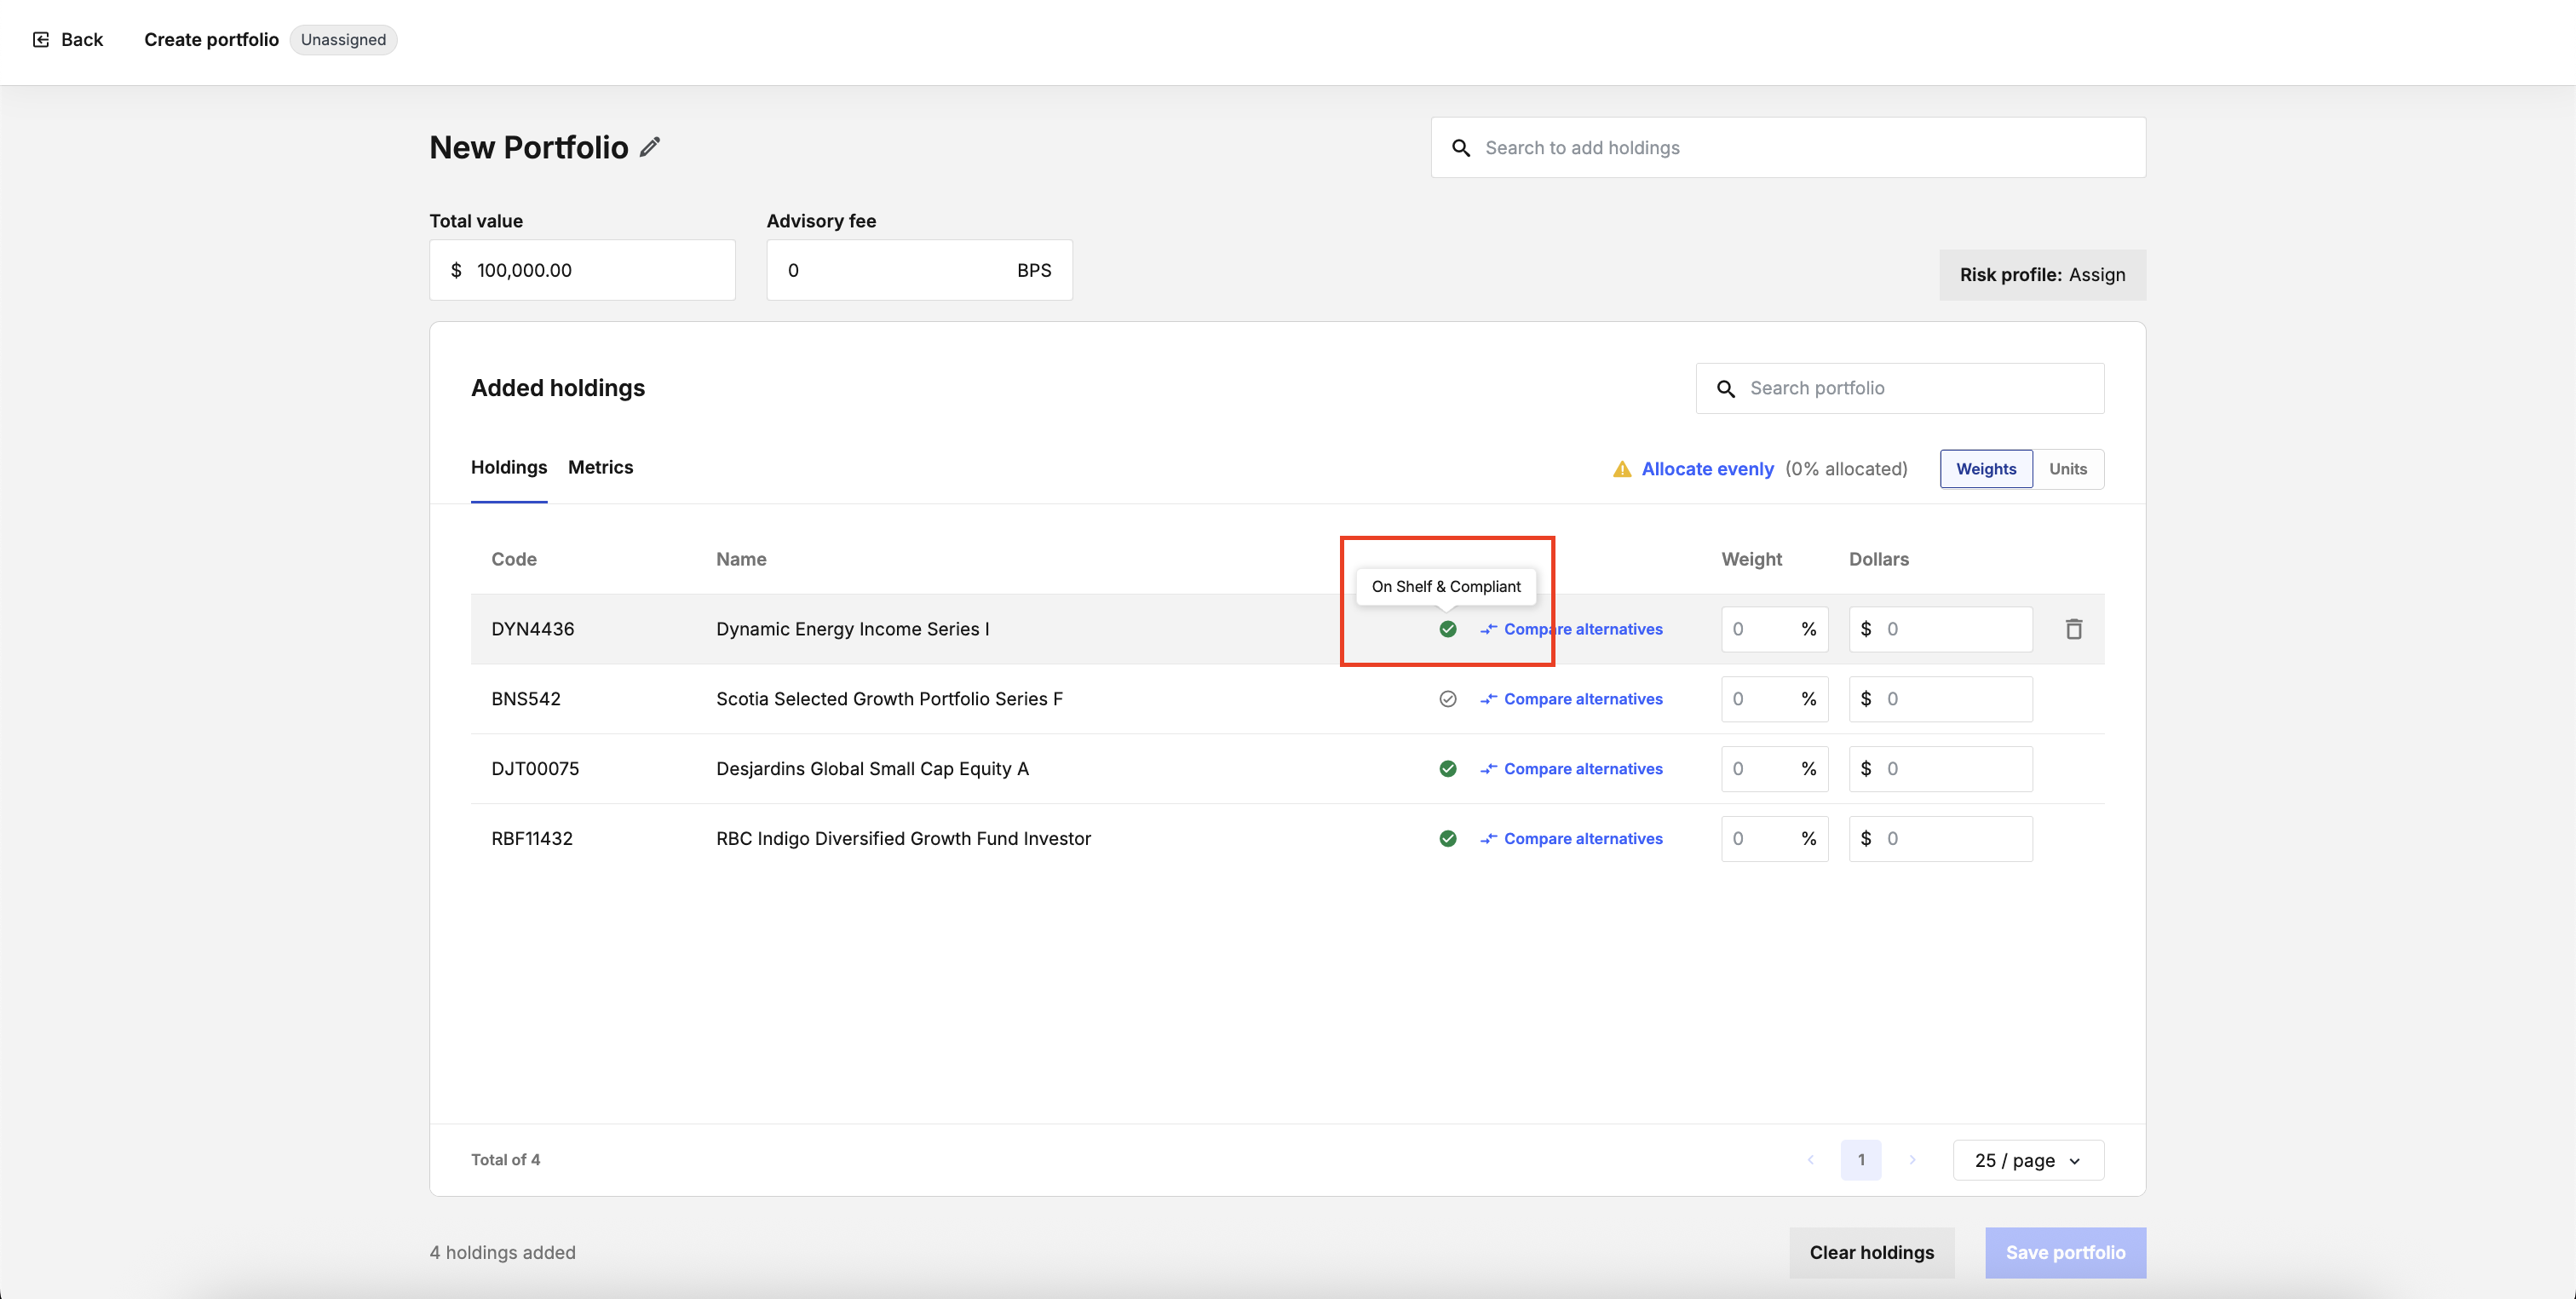Go to the next page arrow
The width and height of the screenshot is (2576, 1299).
[x=1912, y=1160]
